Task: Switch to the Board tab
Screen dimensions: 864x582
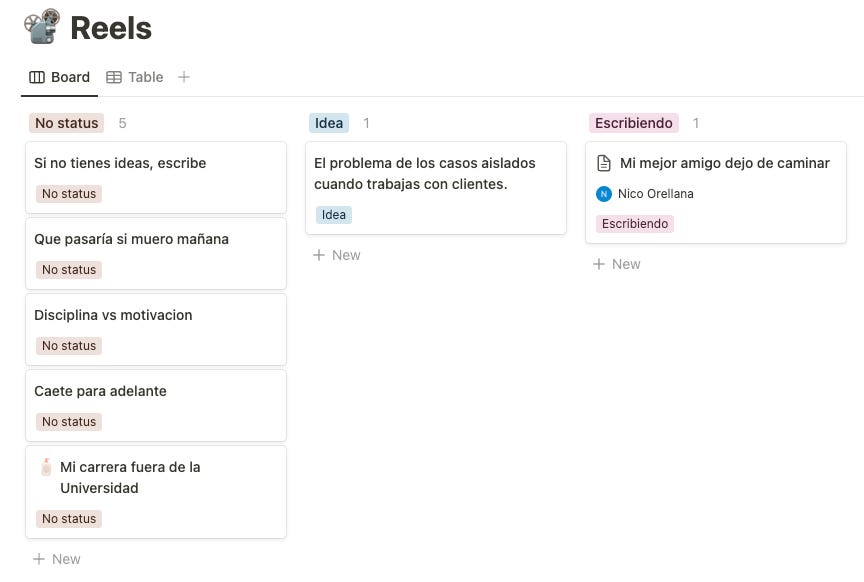Action: tap(60, 77)
